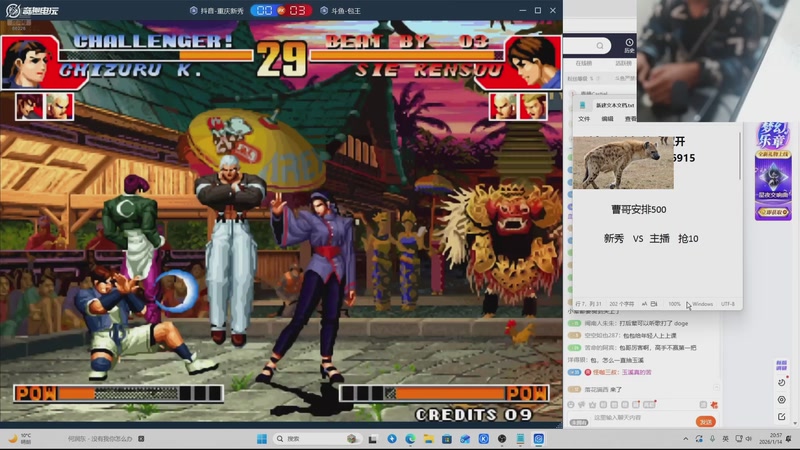Open Microsoft Edge from taskbar
800x450 pixels.
coord(410,439)
